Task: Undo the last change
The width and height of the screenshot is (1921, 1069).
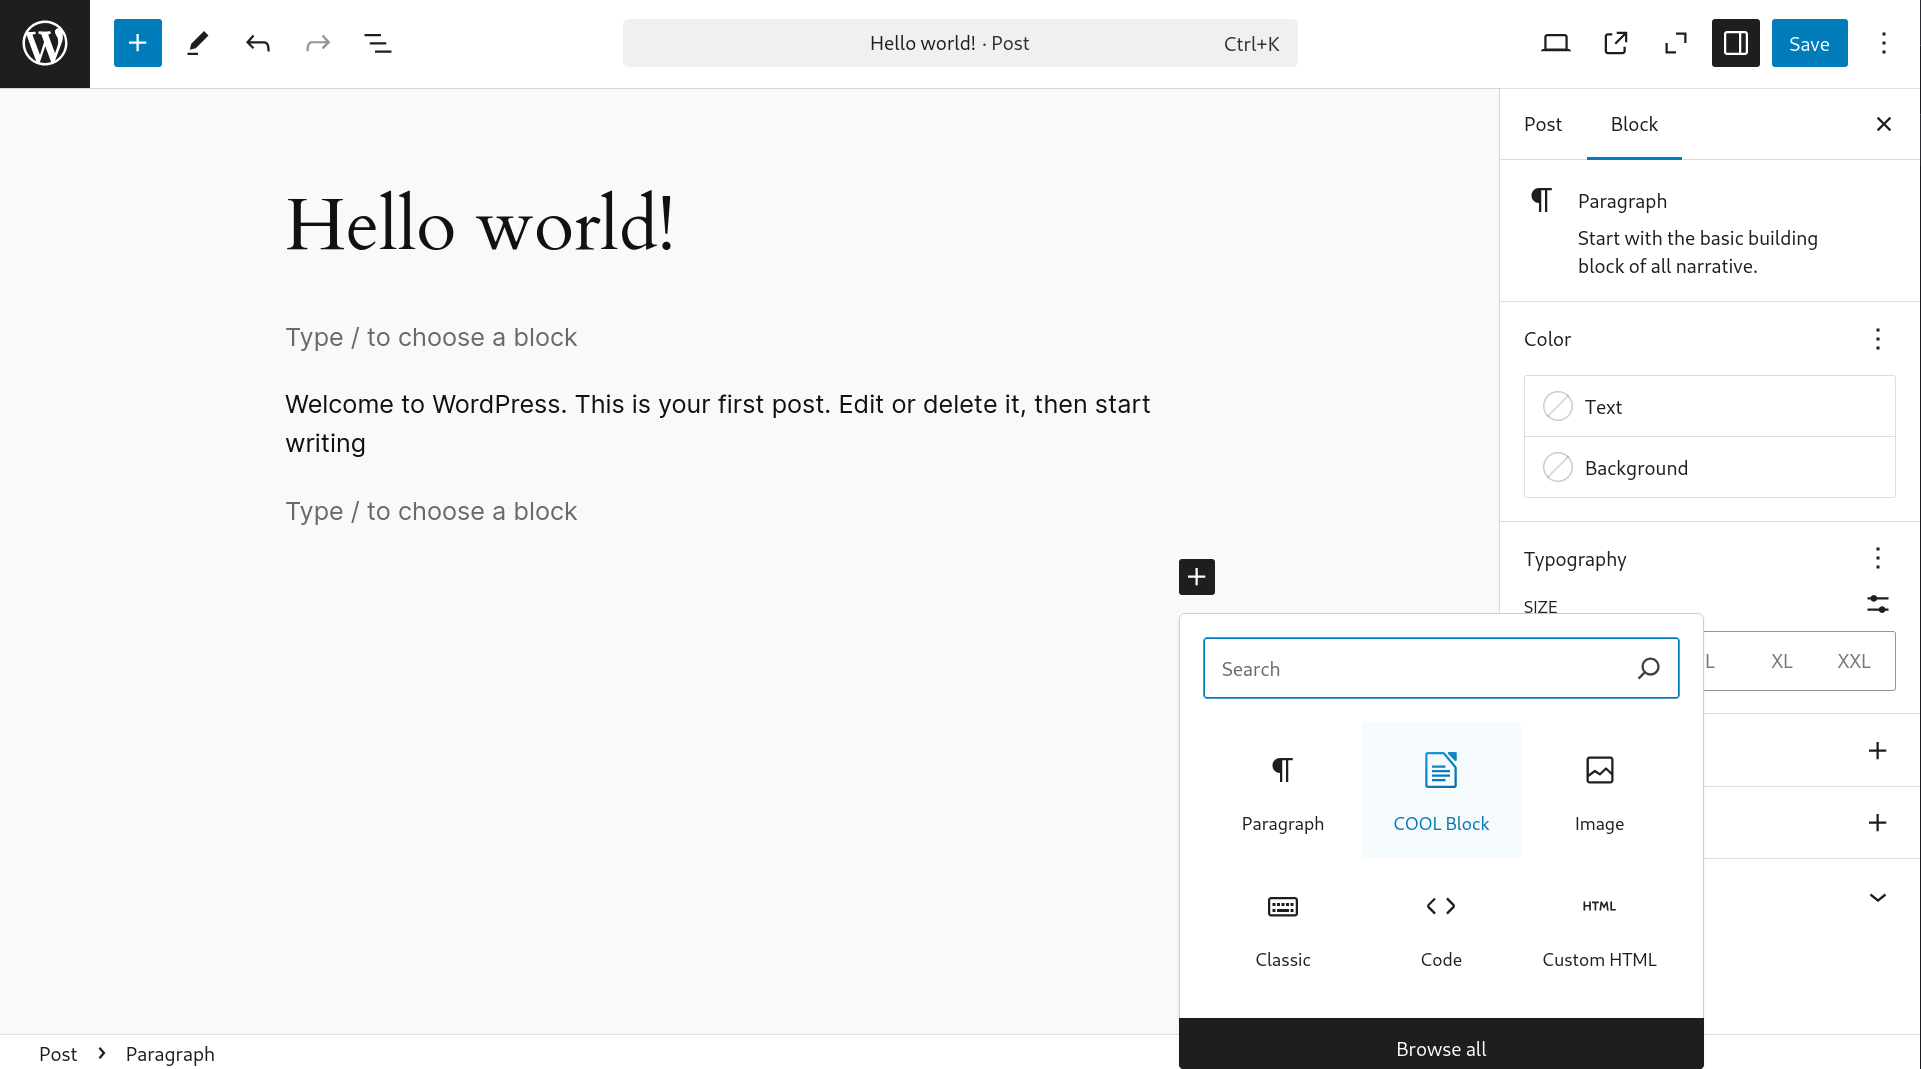Action: pyautogui.click(x=258, y=44)
